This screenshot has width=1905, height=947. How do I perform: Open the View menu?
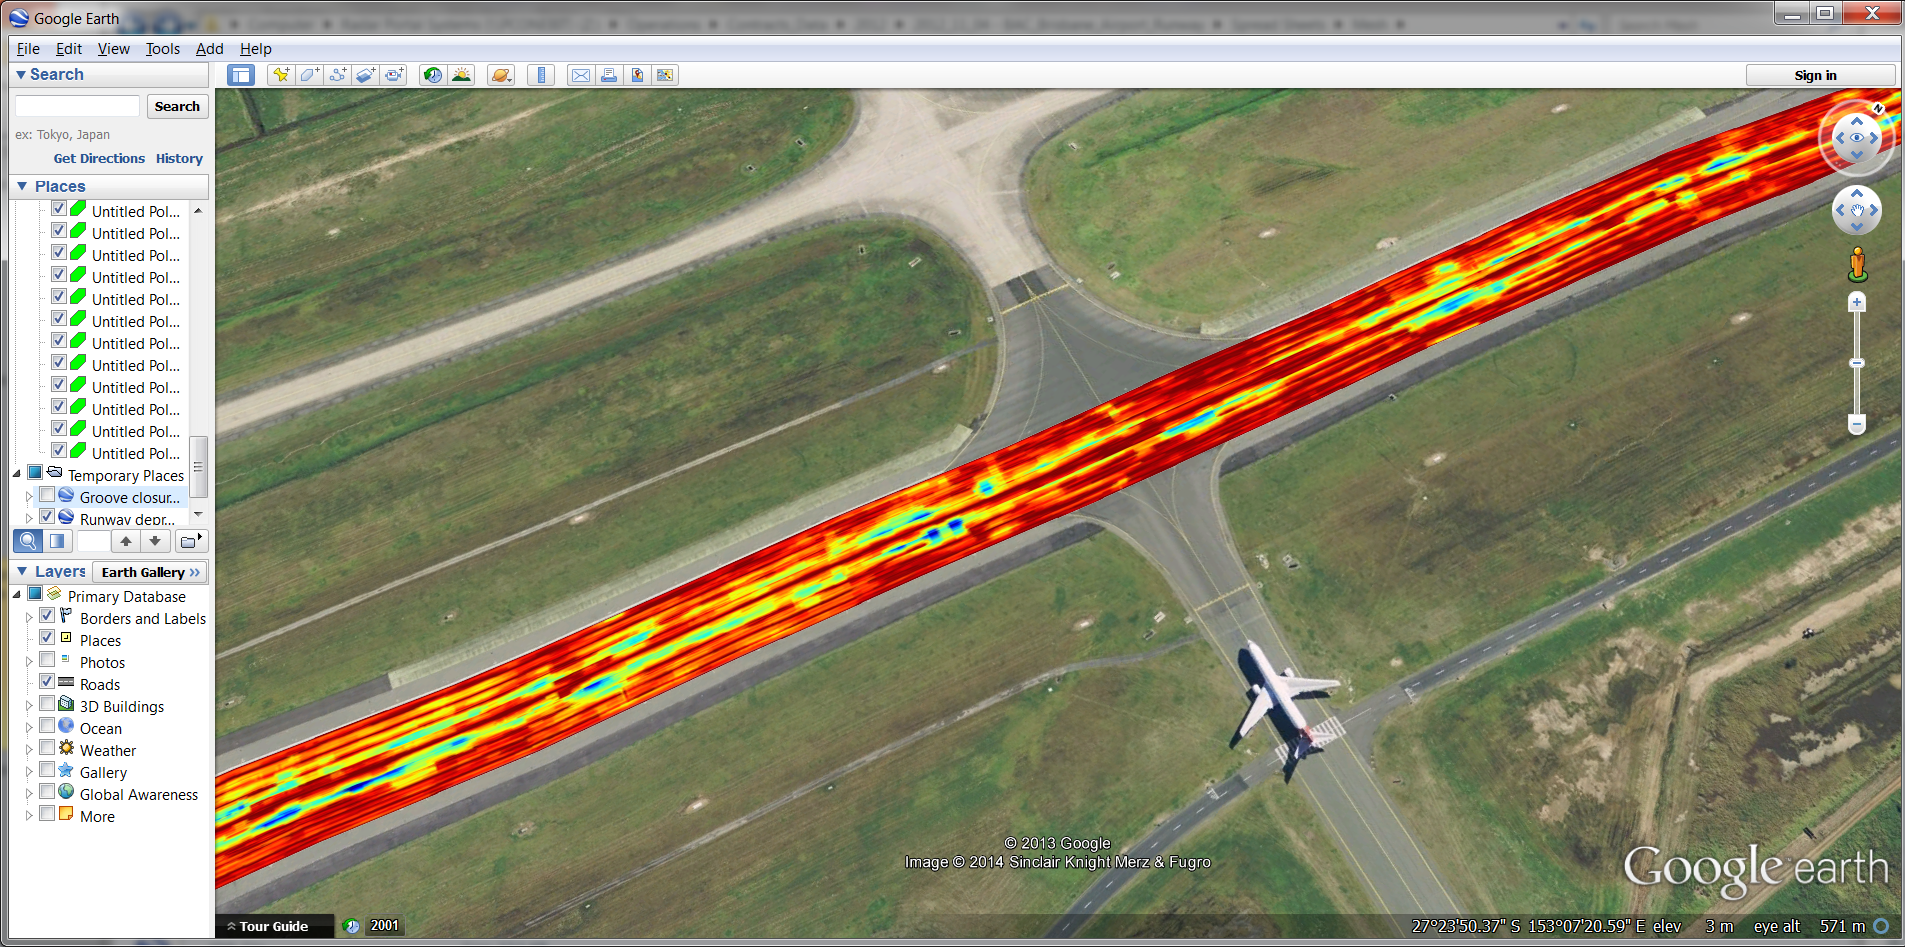[113, 49]
